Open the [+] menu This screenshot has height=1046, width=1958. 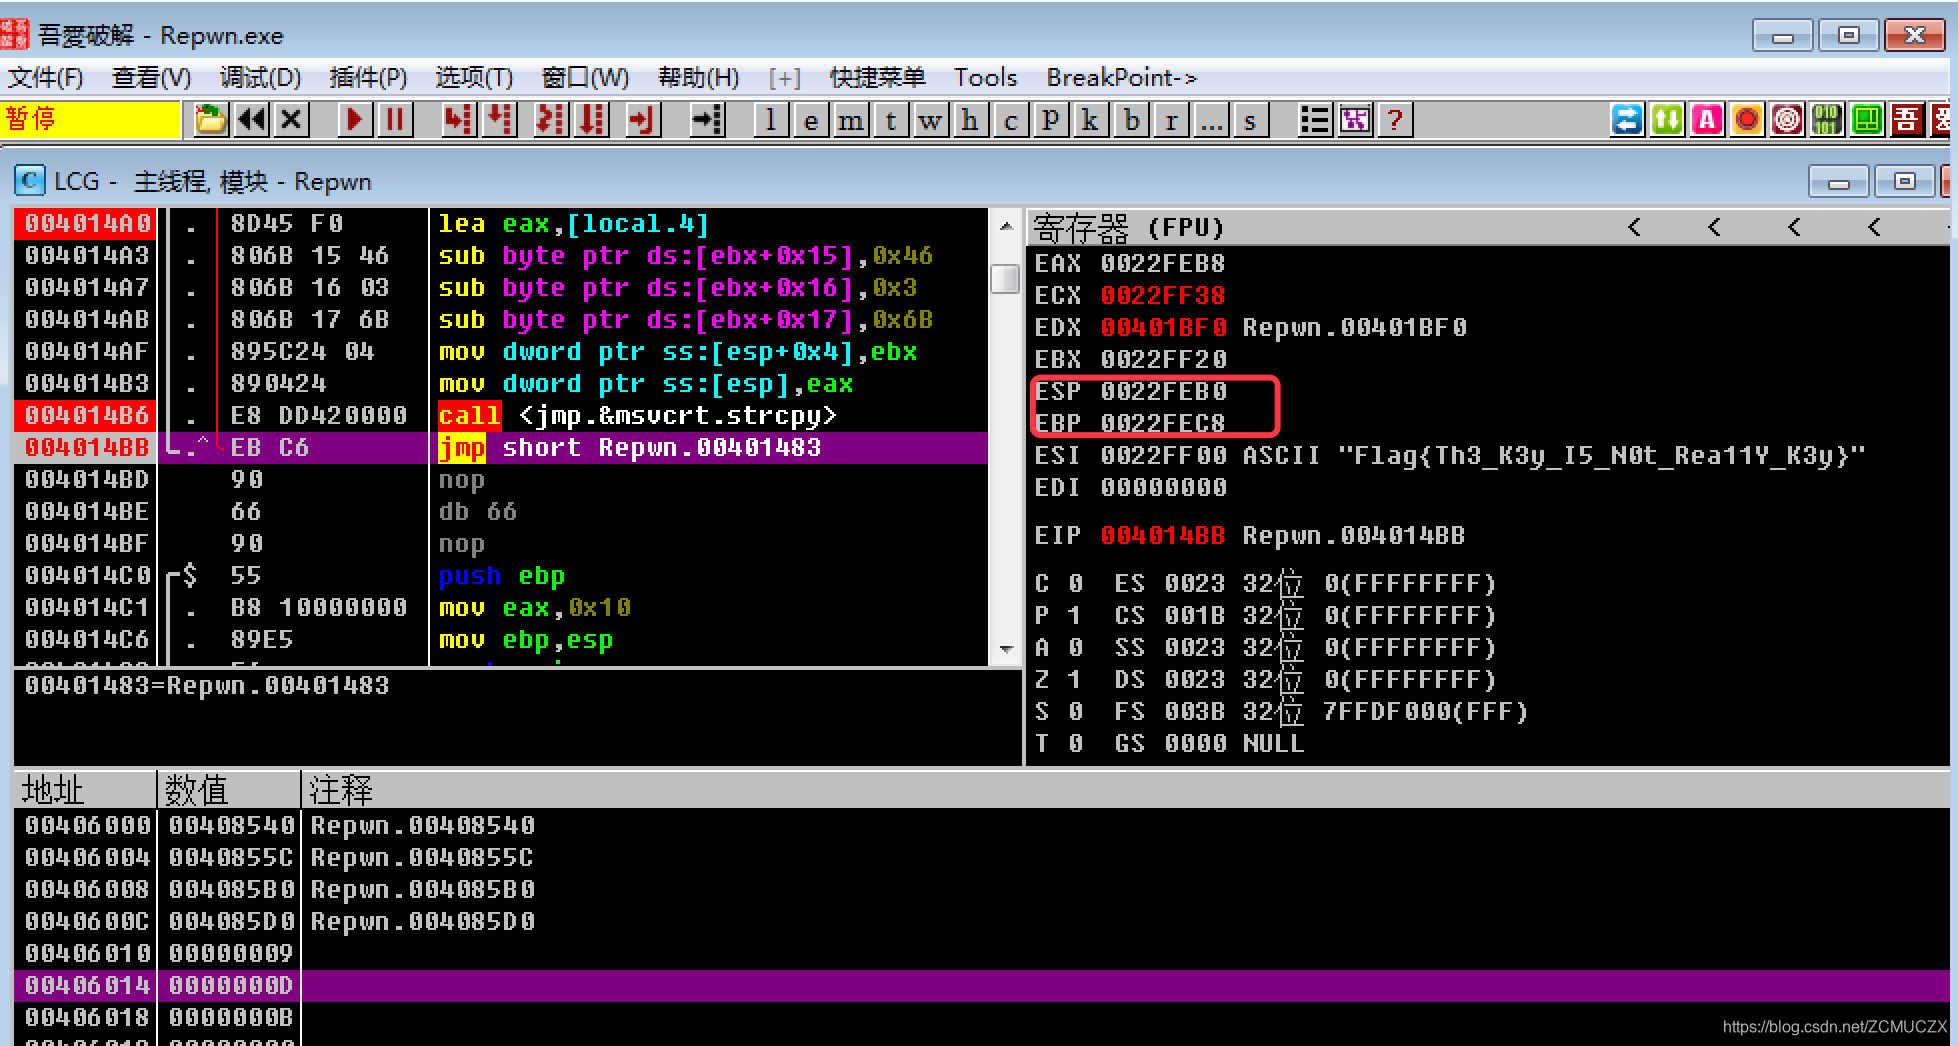785,77
